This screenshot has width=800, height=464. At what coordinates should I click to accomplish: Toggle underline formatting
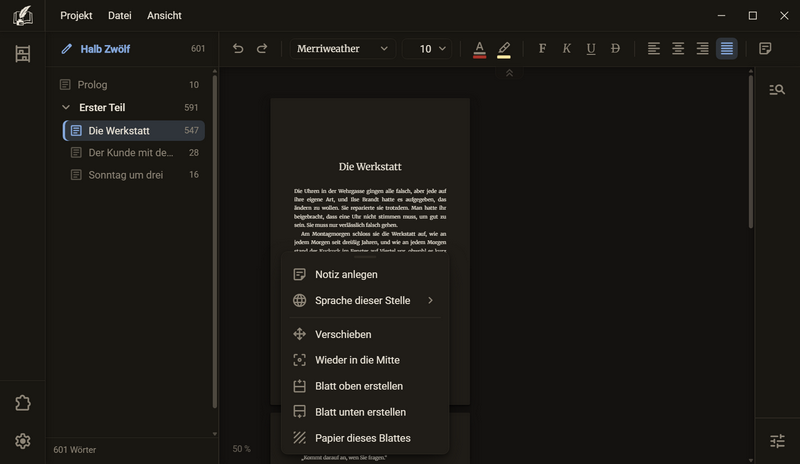click(x=591, y=48)
